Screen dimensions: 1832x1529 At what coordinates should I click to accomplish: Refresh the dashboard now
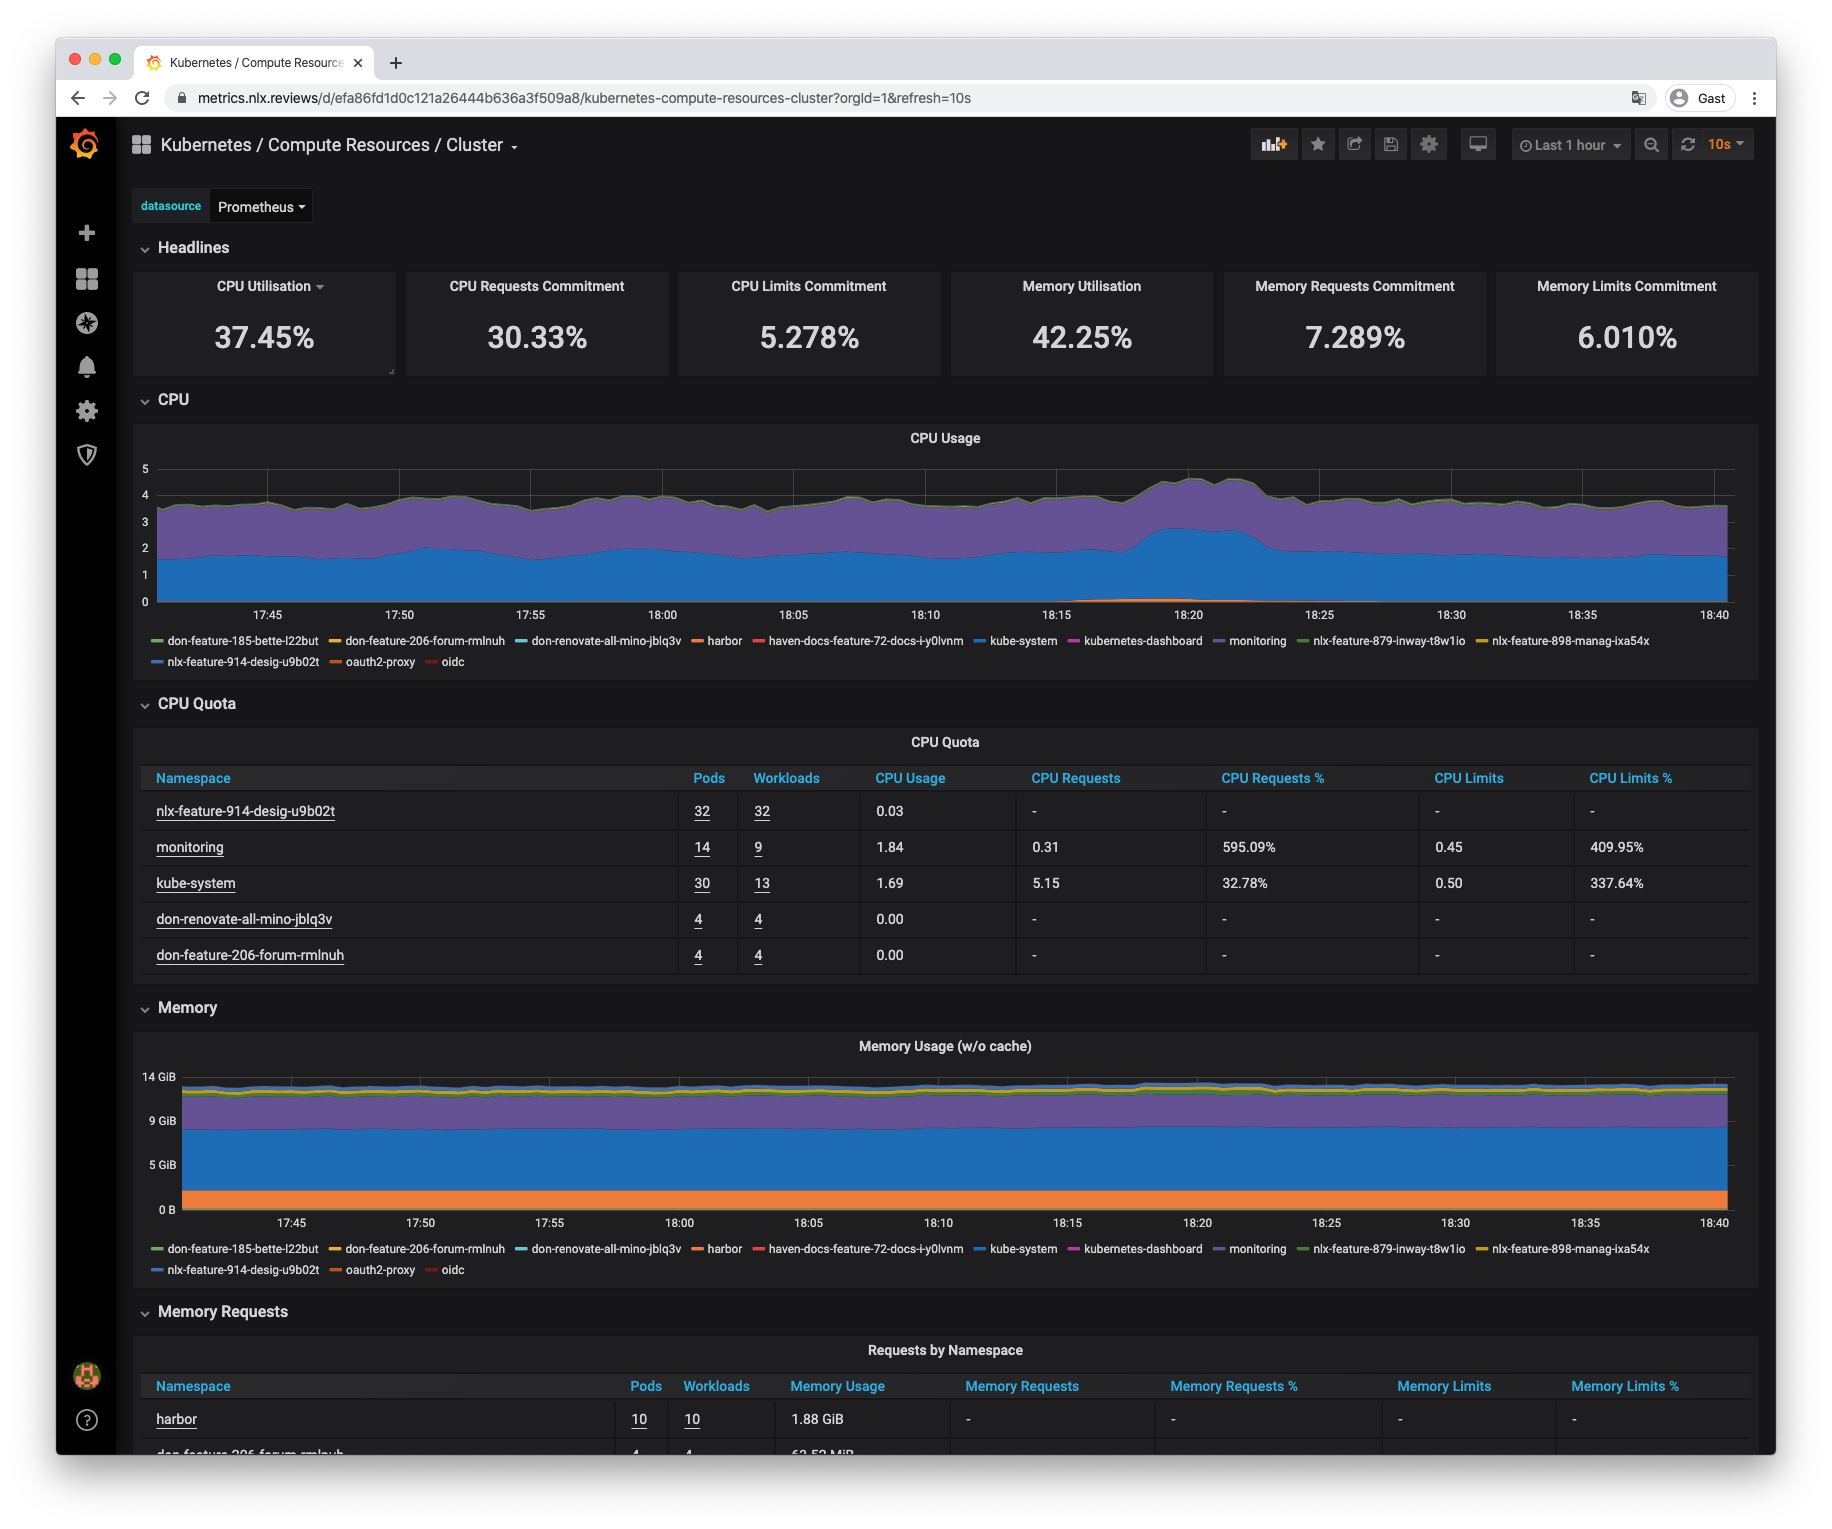pyautogui.click(x=1688, y=145)
